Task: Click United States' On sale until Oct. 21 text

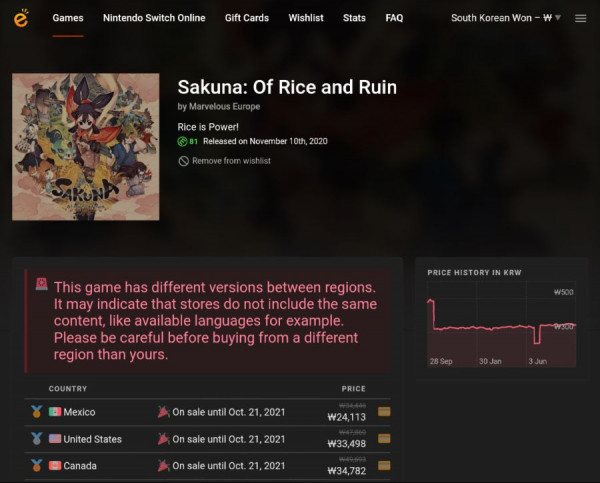Action: click(x=229, y=439)
